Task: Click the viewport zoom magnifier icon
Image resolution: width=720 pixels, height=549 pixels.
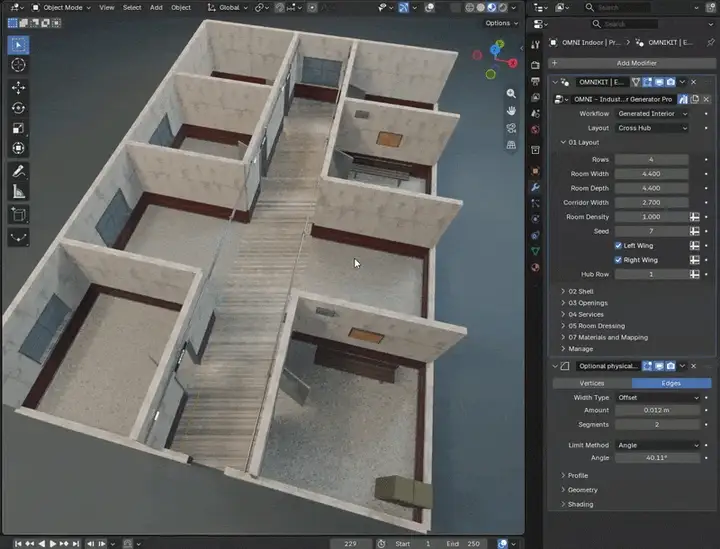Action: tap(511, 94)
